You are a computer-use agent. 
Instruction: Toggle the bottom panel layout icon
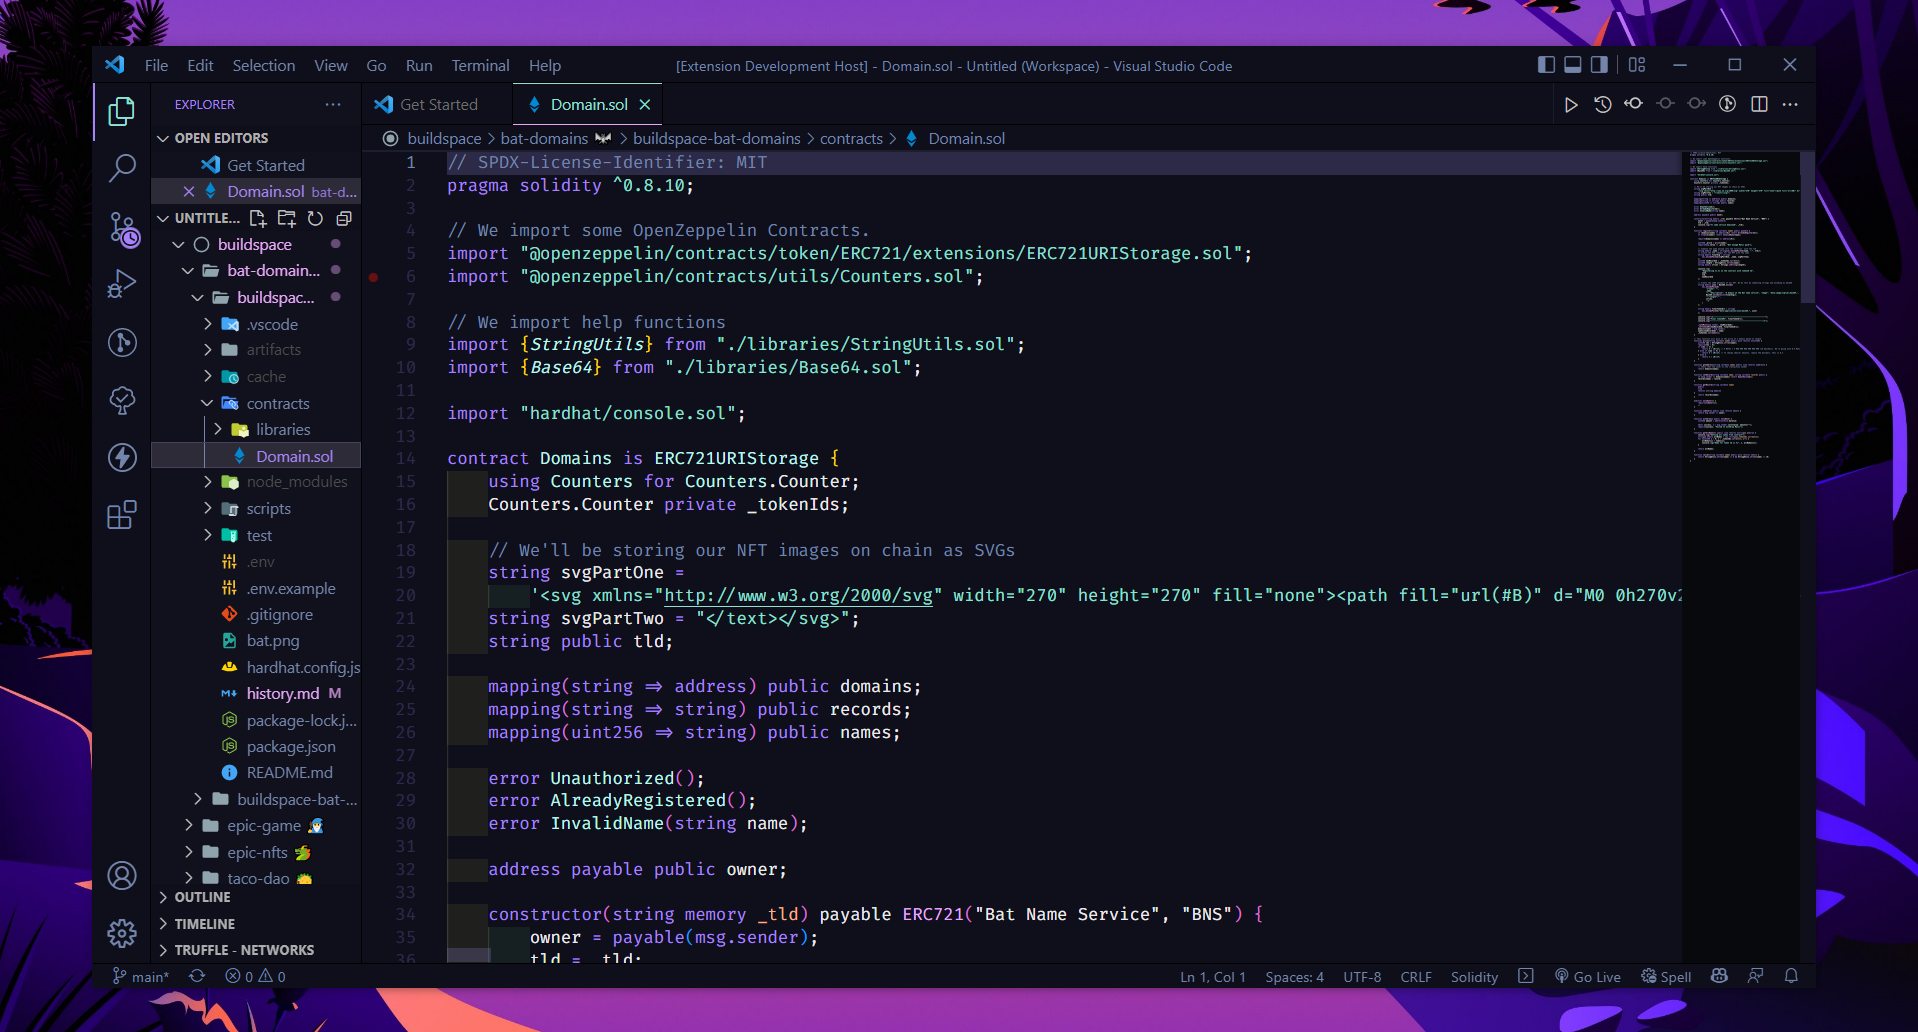pos(1573,65)
